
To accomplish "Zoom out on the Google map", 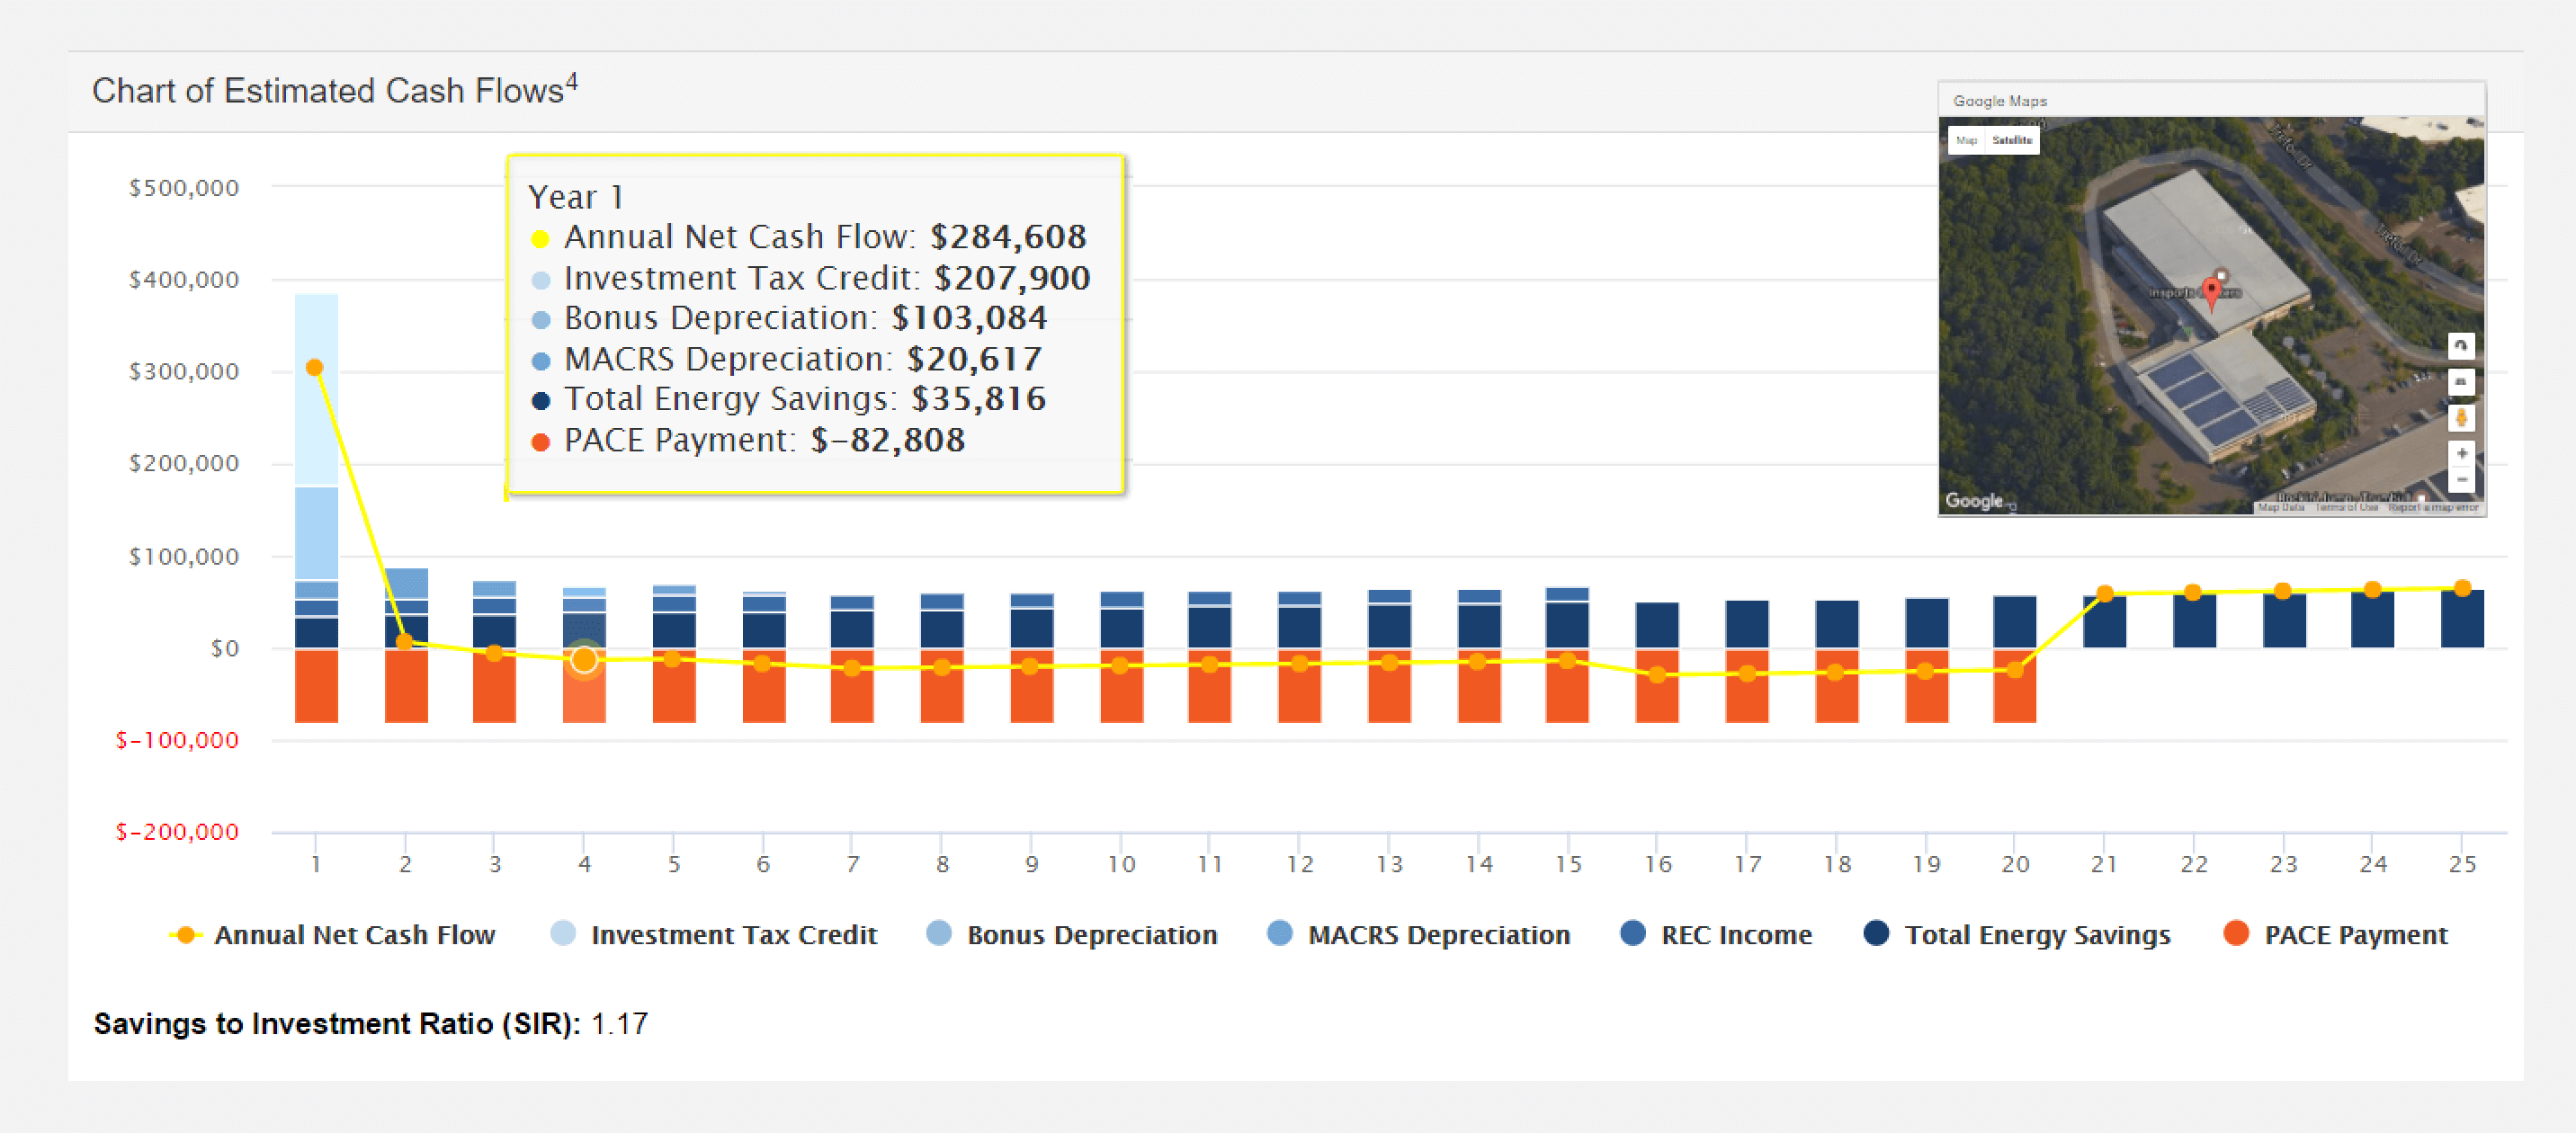I will (2460, 480).
